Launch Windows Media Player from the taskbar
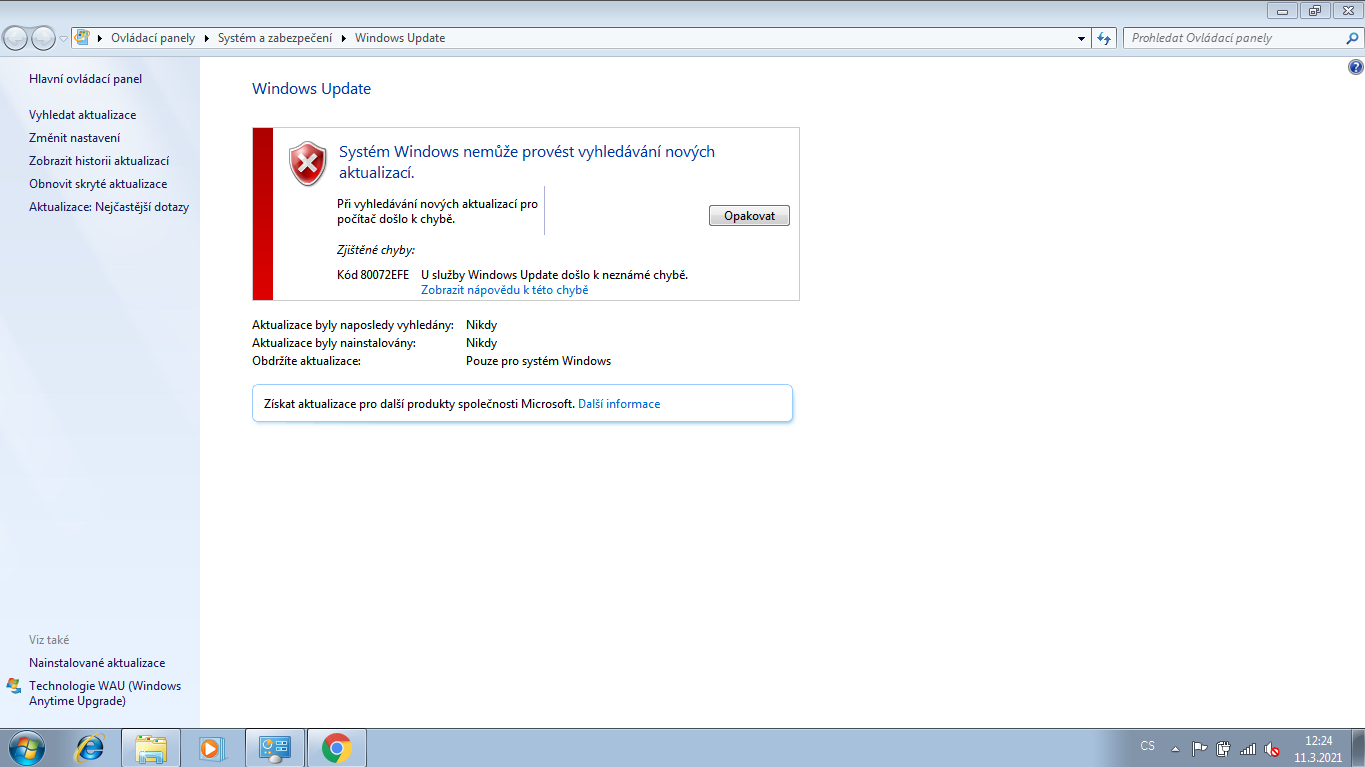The image size is (1365, 767). click(211, 748)
